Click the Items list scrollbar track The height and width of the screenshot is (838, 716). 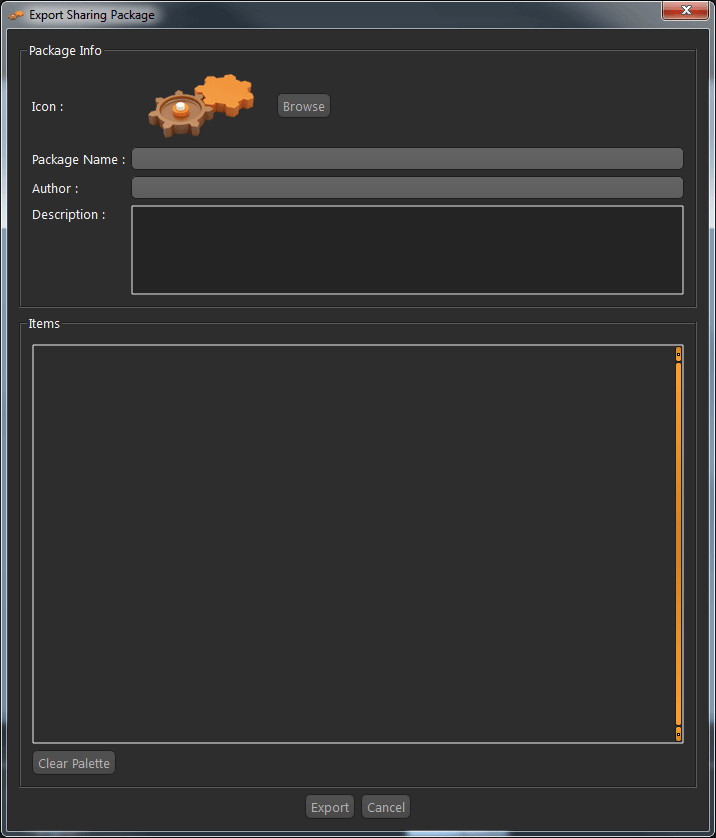tap(679, 544)
